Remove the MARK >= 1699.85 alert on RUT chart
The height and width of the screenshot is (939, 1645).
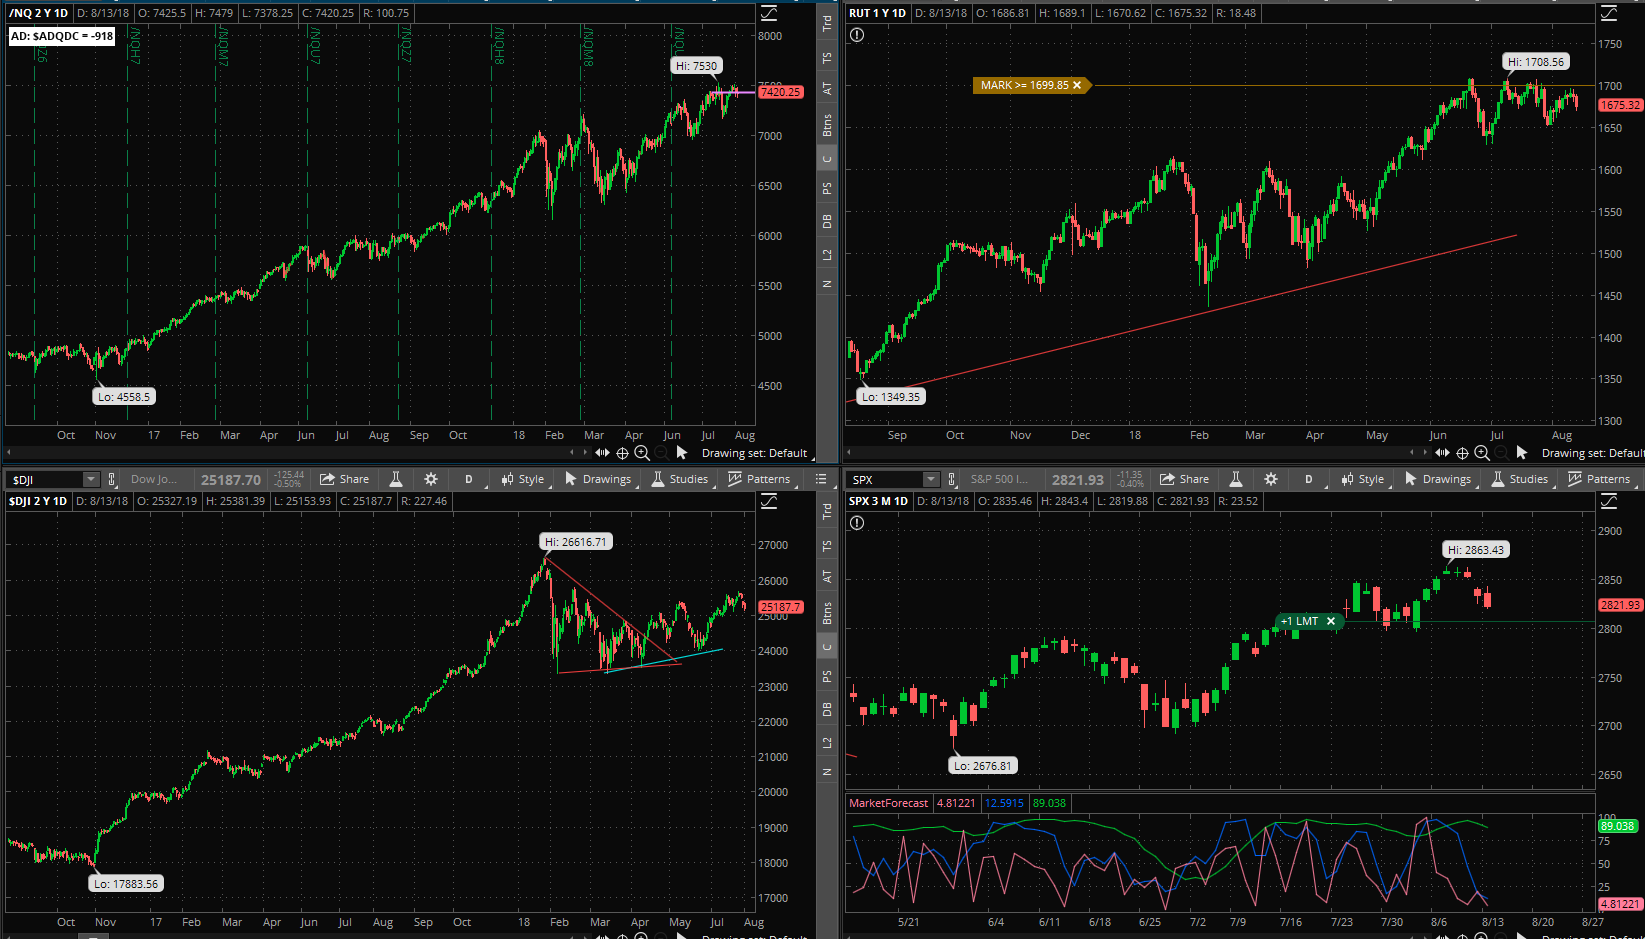pyautogui.click(x=1077, y=85)
